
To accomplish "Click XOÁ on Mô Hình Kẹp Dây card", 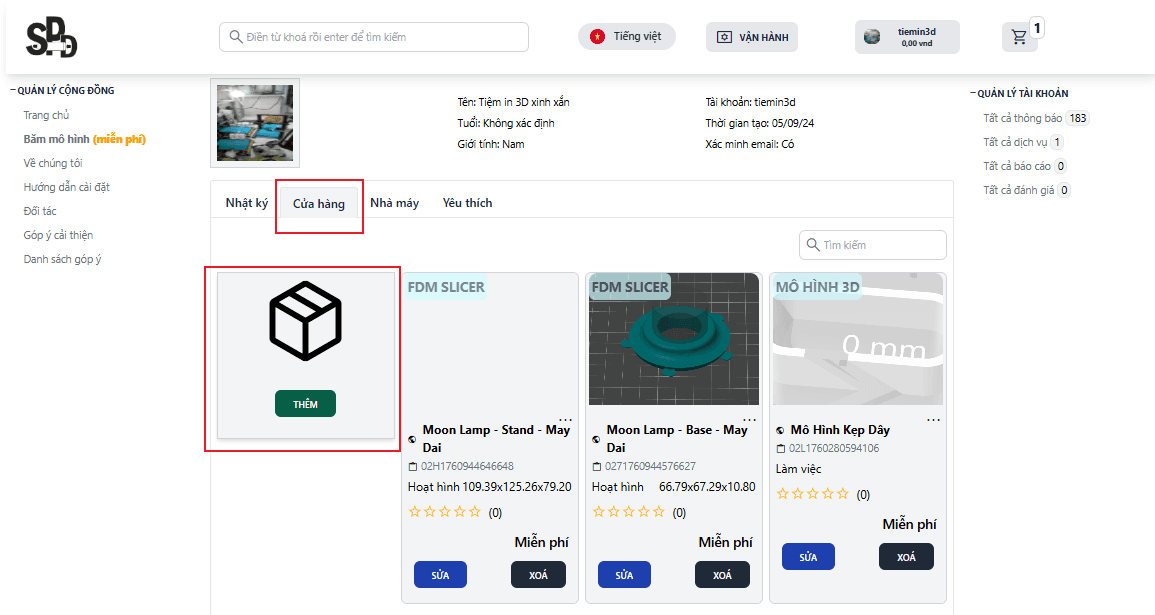I will point(906,557).
